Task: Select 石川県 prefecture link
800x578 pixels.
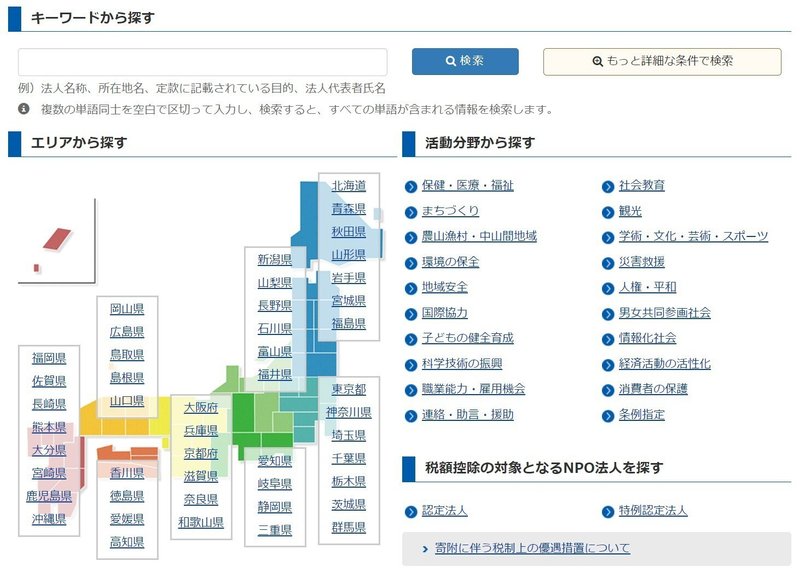Action: (x=275, y=329)
